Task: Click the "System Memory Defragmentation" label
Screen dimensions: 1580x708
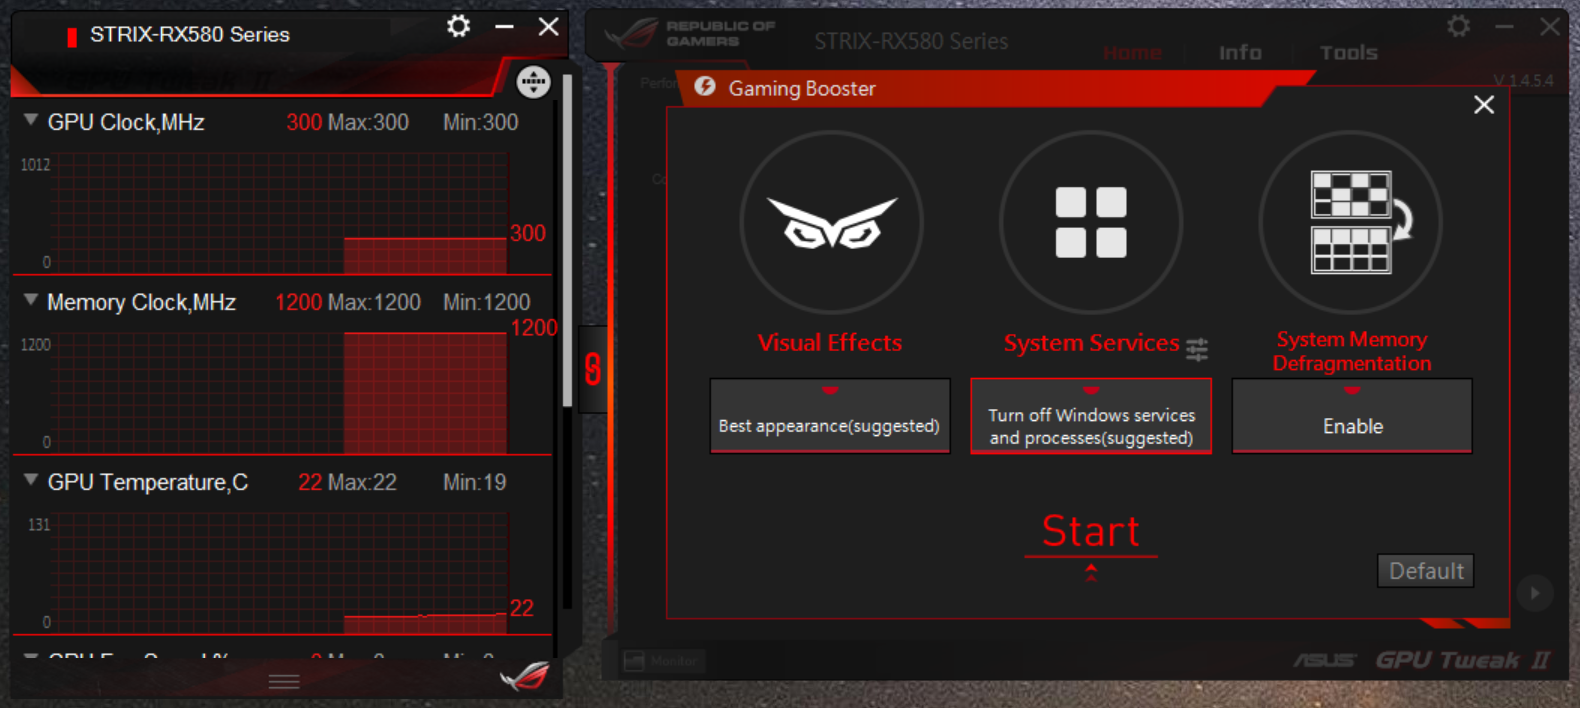Action: [1352, 351]
